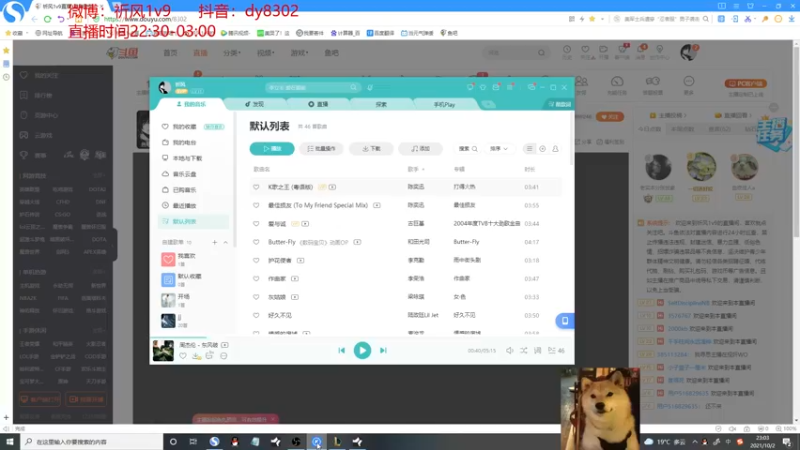This screenshot has height=450, width=800.
Task: Toggle shuffle play mode
Action: [x=523, y=351]
